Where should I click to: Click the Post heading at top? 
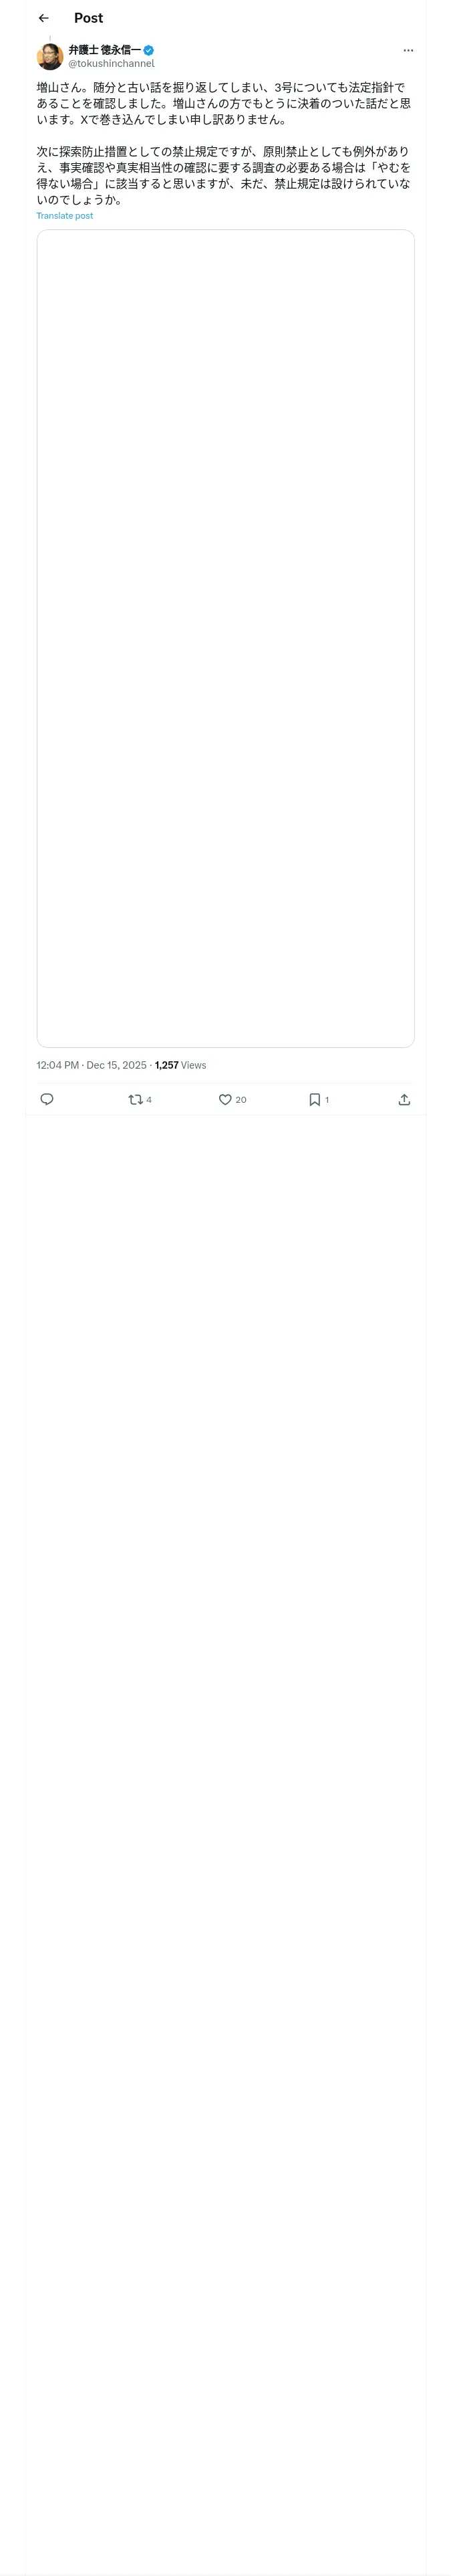88,18
